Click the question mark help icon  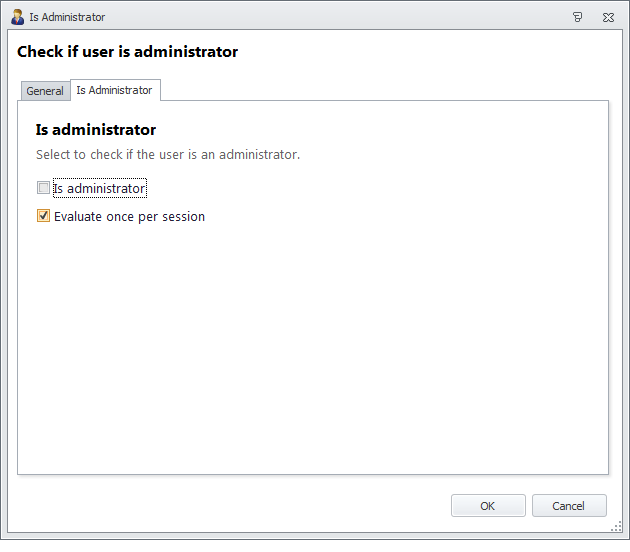pyautogui.click(x=577, y=17)
